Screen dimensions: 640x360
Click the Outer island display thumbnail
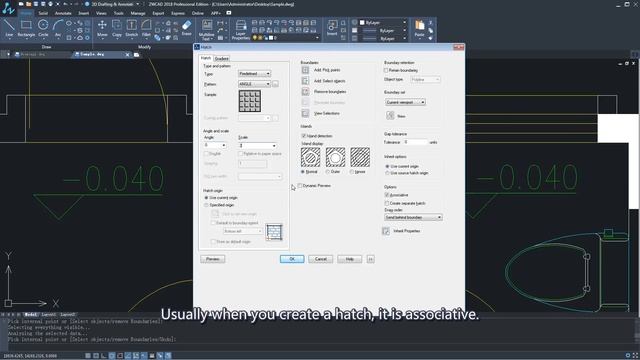click(336, 157)
